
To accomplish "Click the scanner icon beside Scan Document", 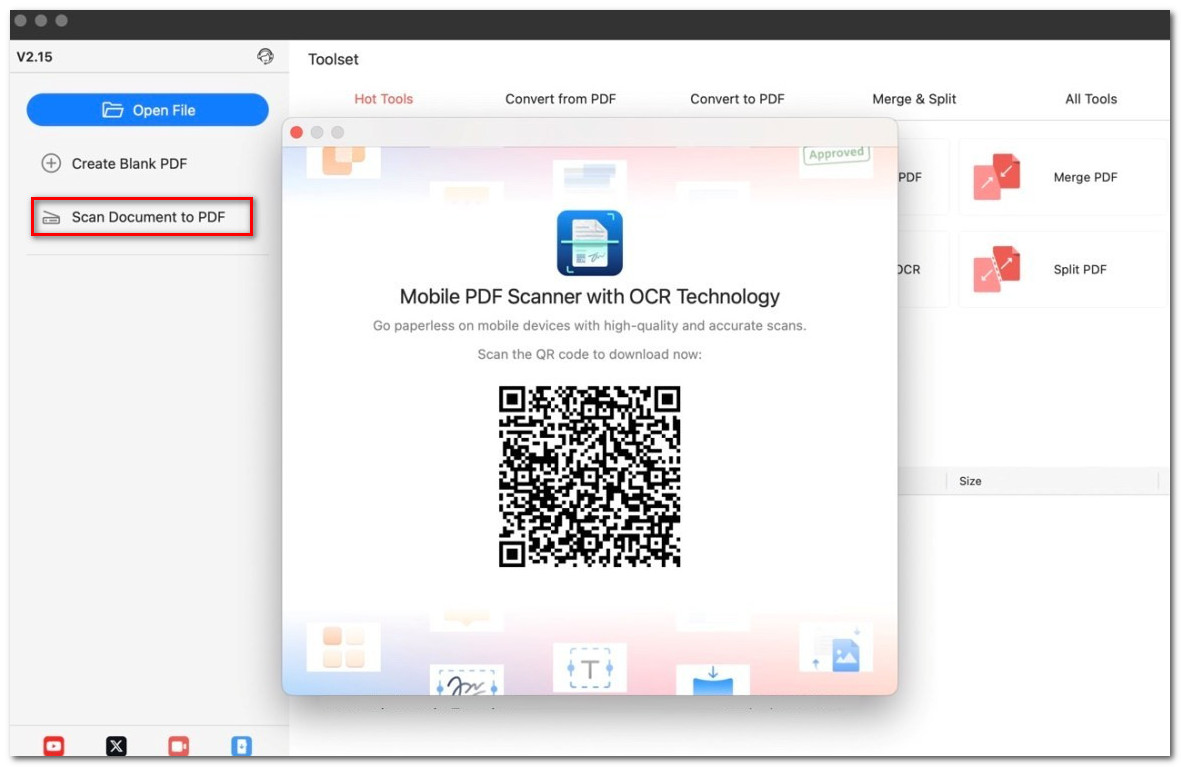I will (x=51, y=218).
